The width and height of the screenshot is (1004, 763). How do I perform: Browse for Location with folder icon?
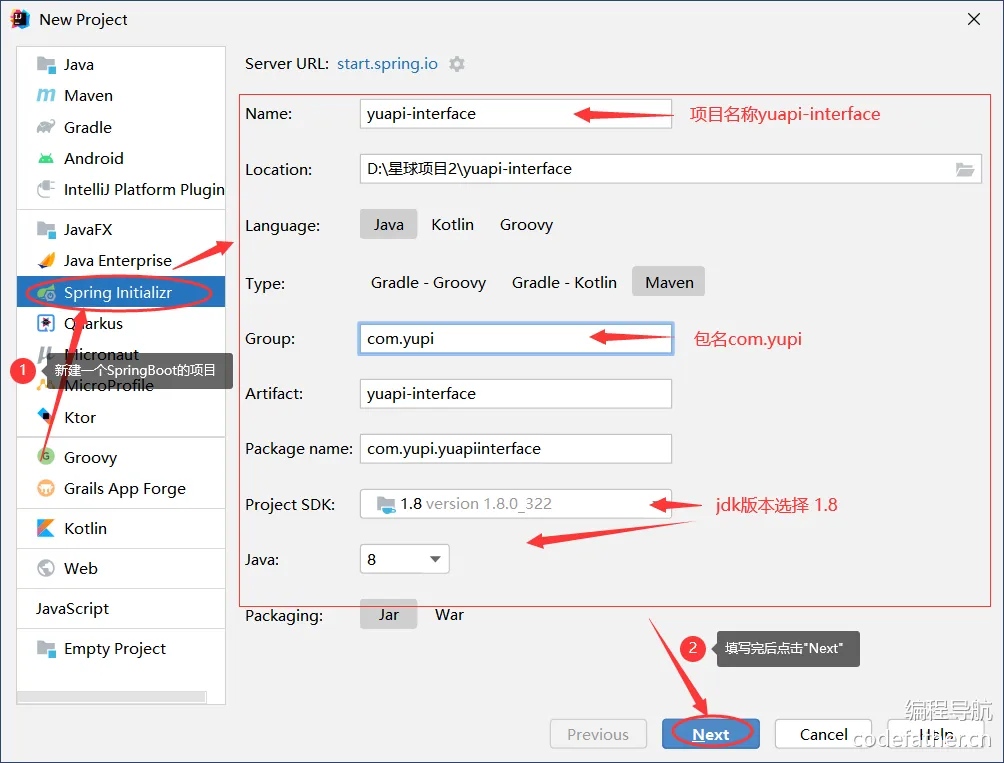[x=965, y=170]
